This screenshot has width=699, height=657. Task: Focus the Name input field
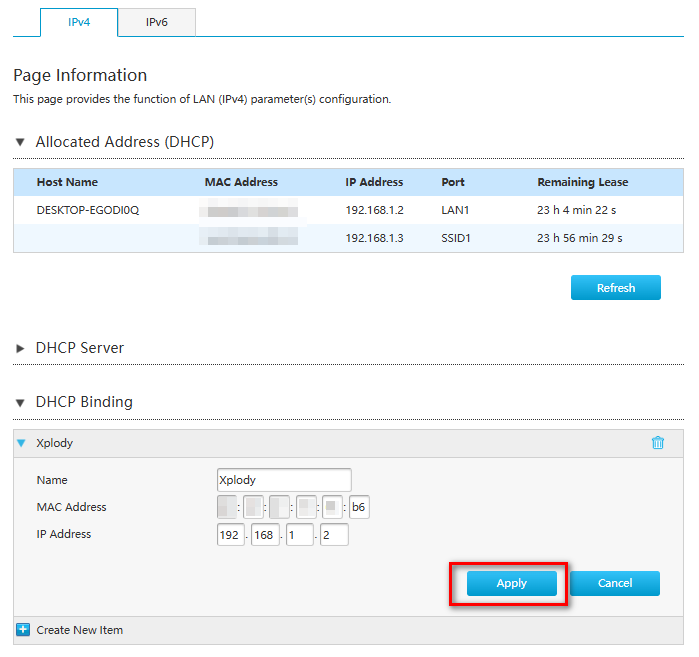click(x=284, y=480)
